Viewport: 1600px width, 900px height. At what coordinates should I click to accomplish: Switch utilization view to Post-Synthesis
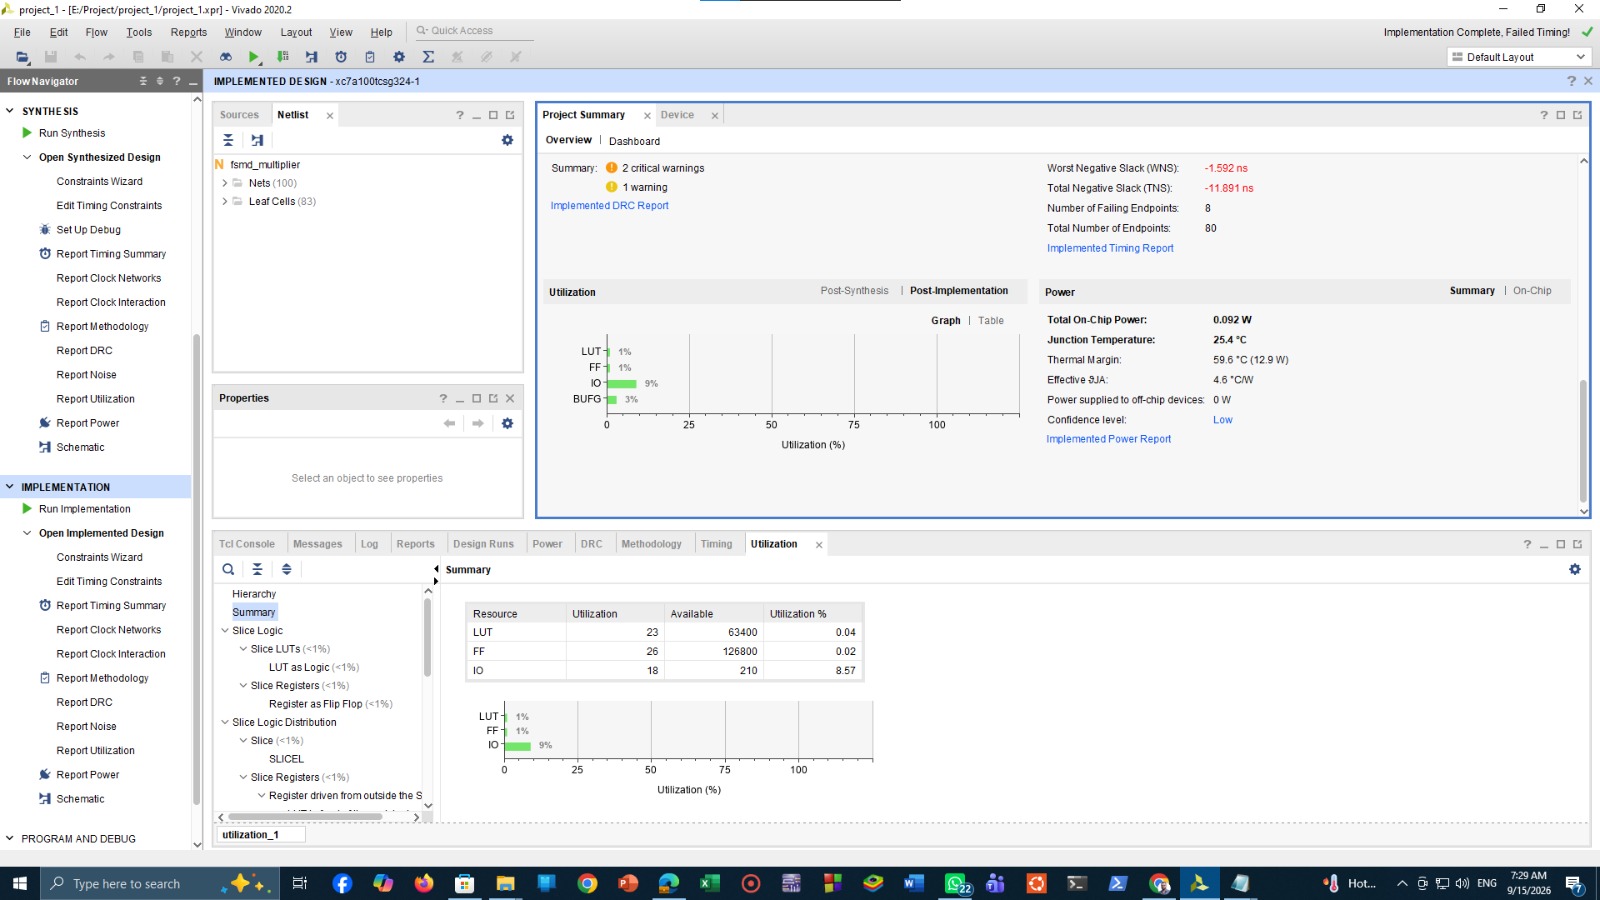[x=854, y=291]
